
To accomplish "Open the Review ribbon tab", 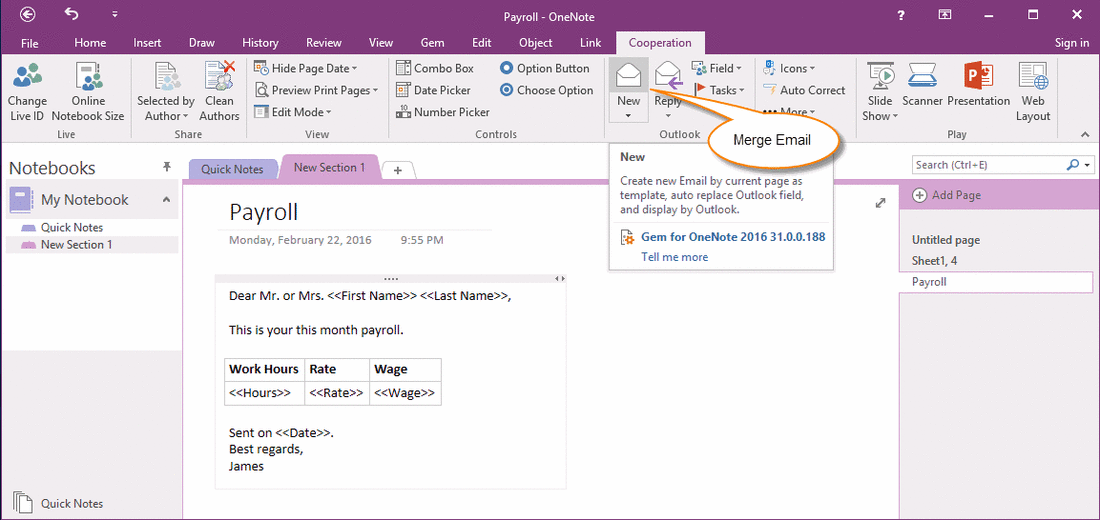I will tap(324, 43).
